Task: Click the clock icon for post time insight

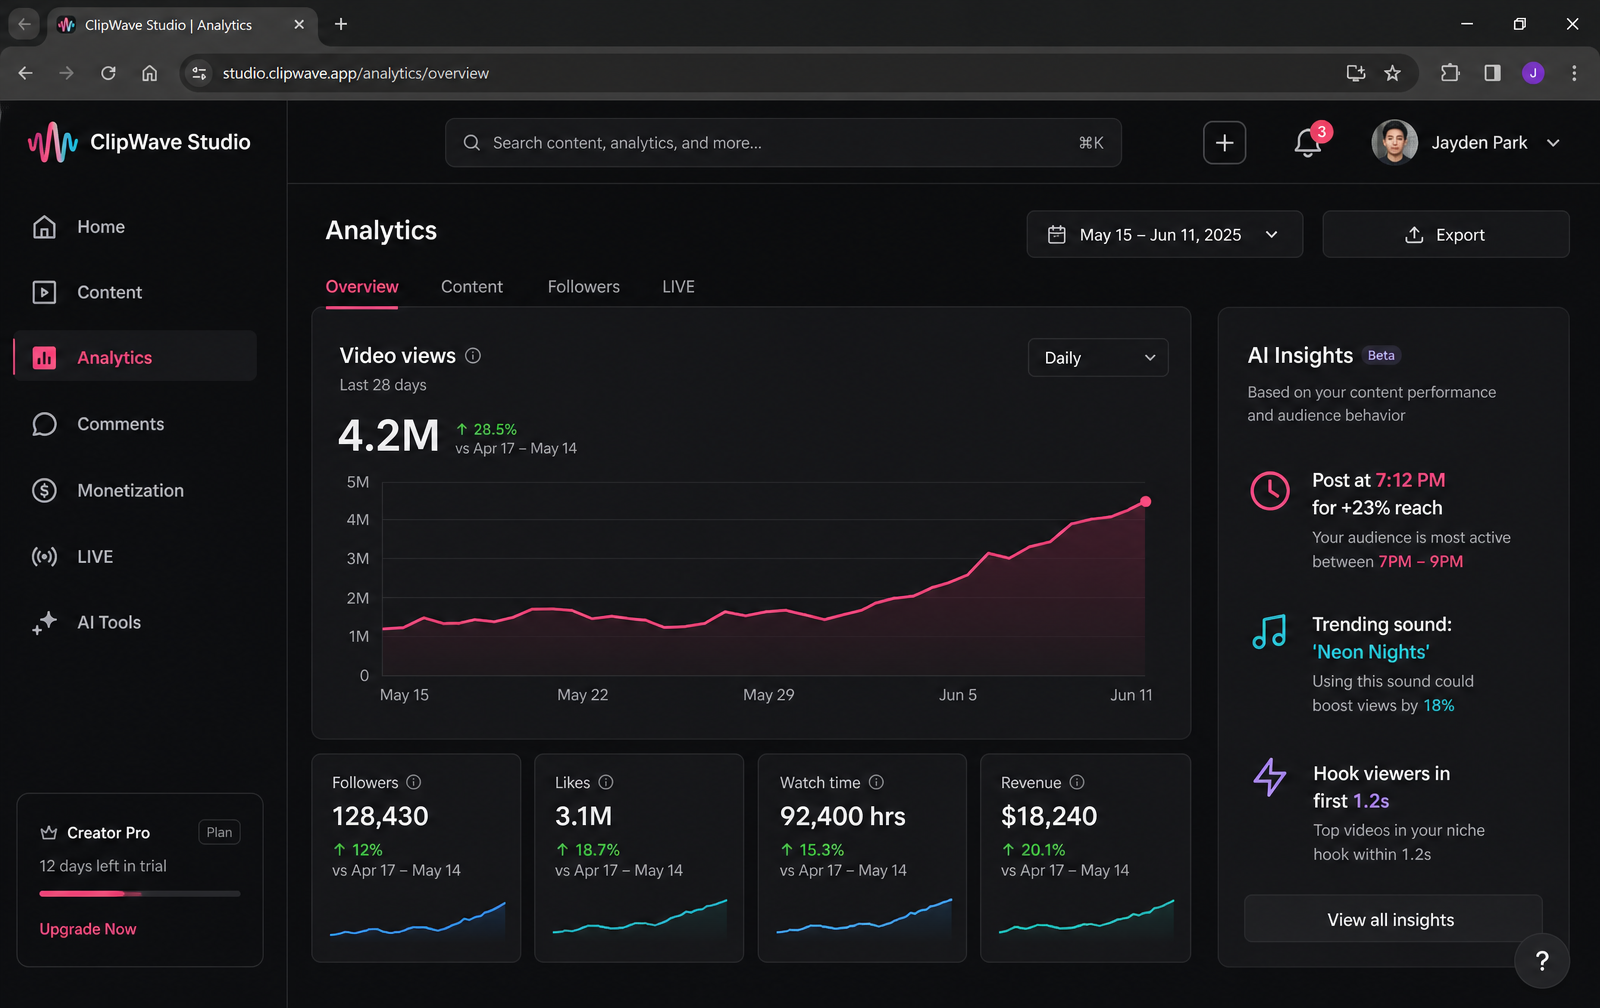Action: 1270,490
